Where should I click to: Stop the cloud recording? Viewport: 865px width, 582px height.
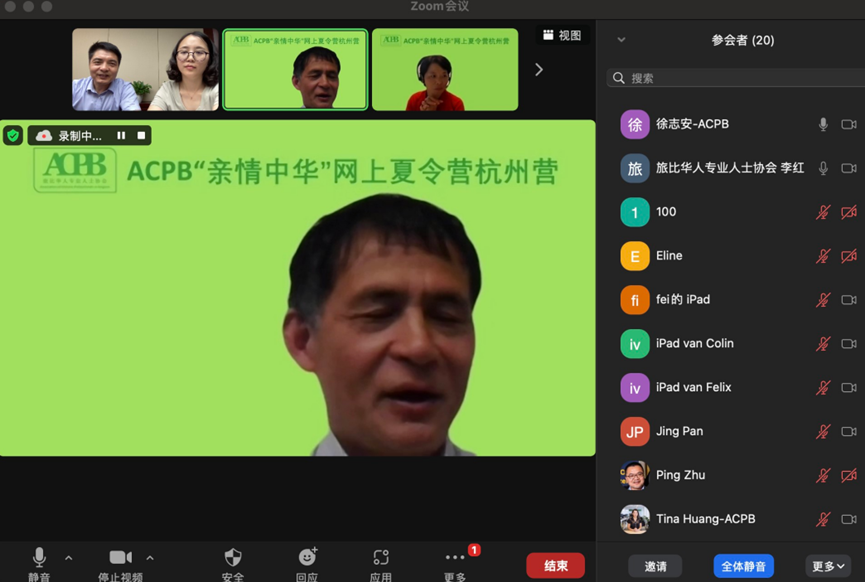pyautogui.click(x=141, y=135)
